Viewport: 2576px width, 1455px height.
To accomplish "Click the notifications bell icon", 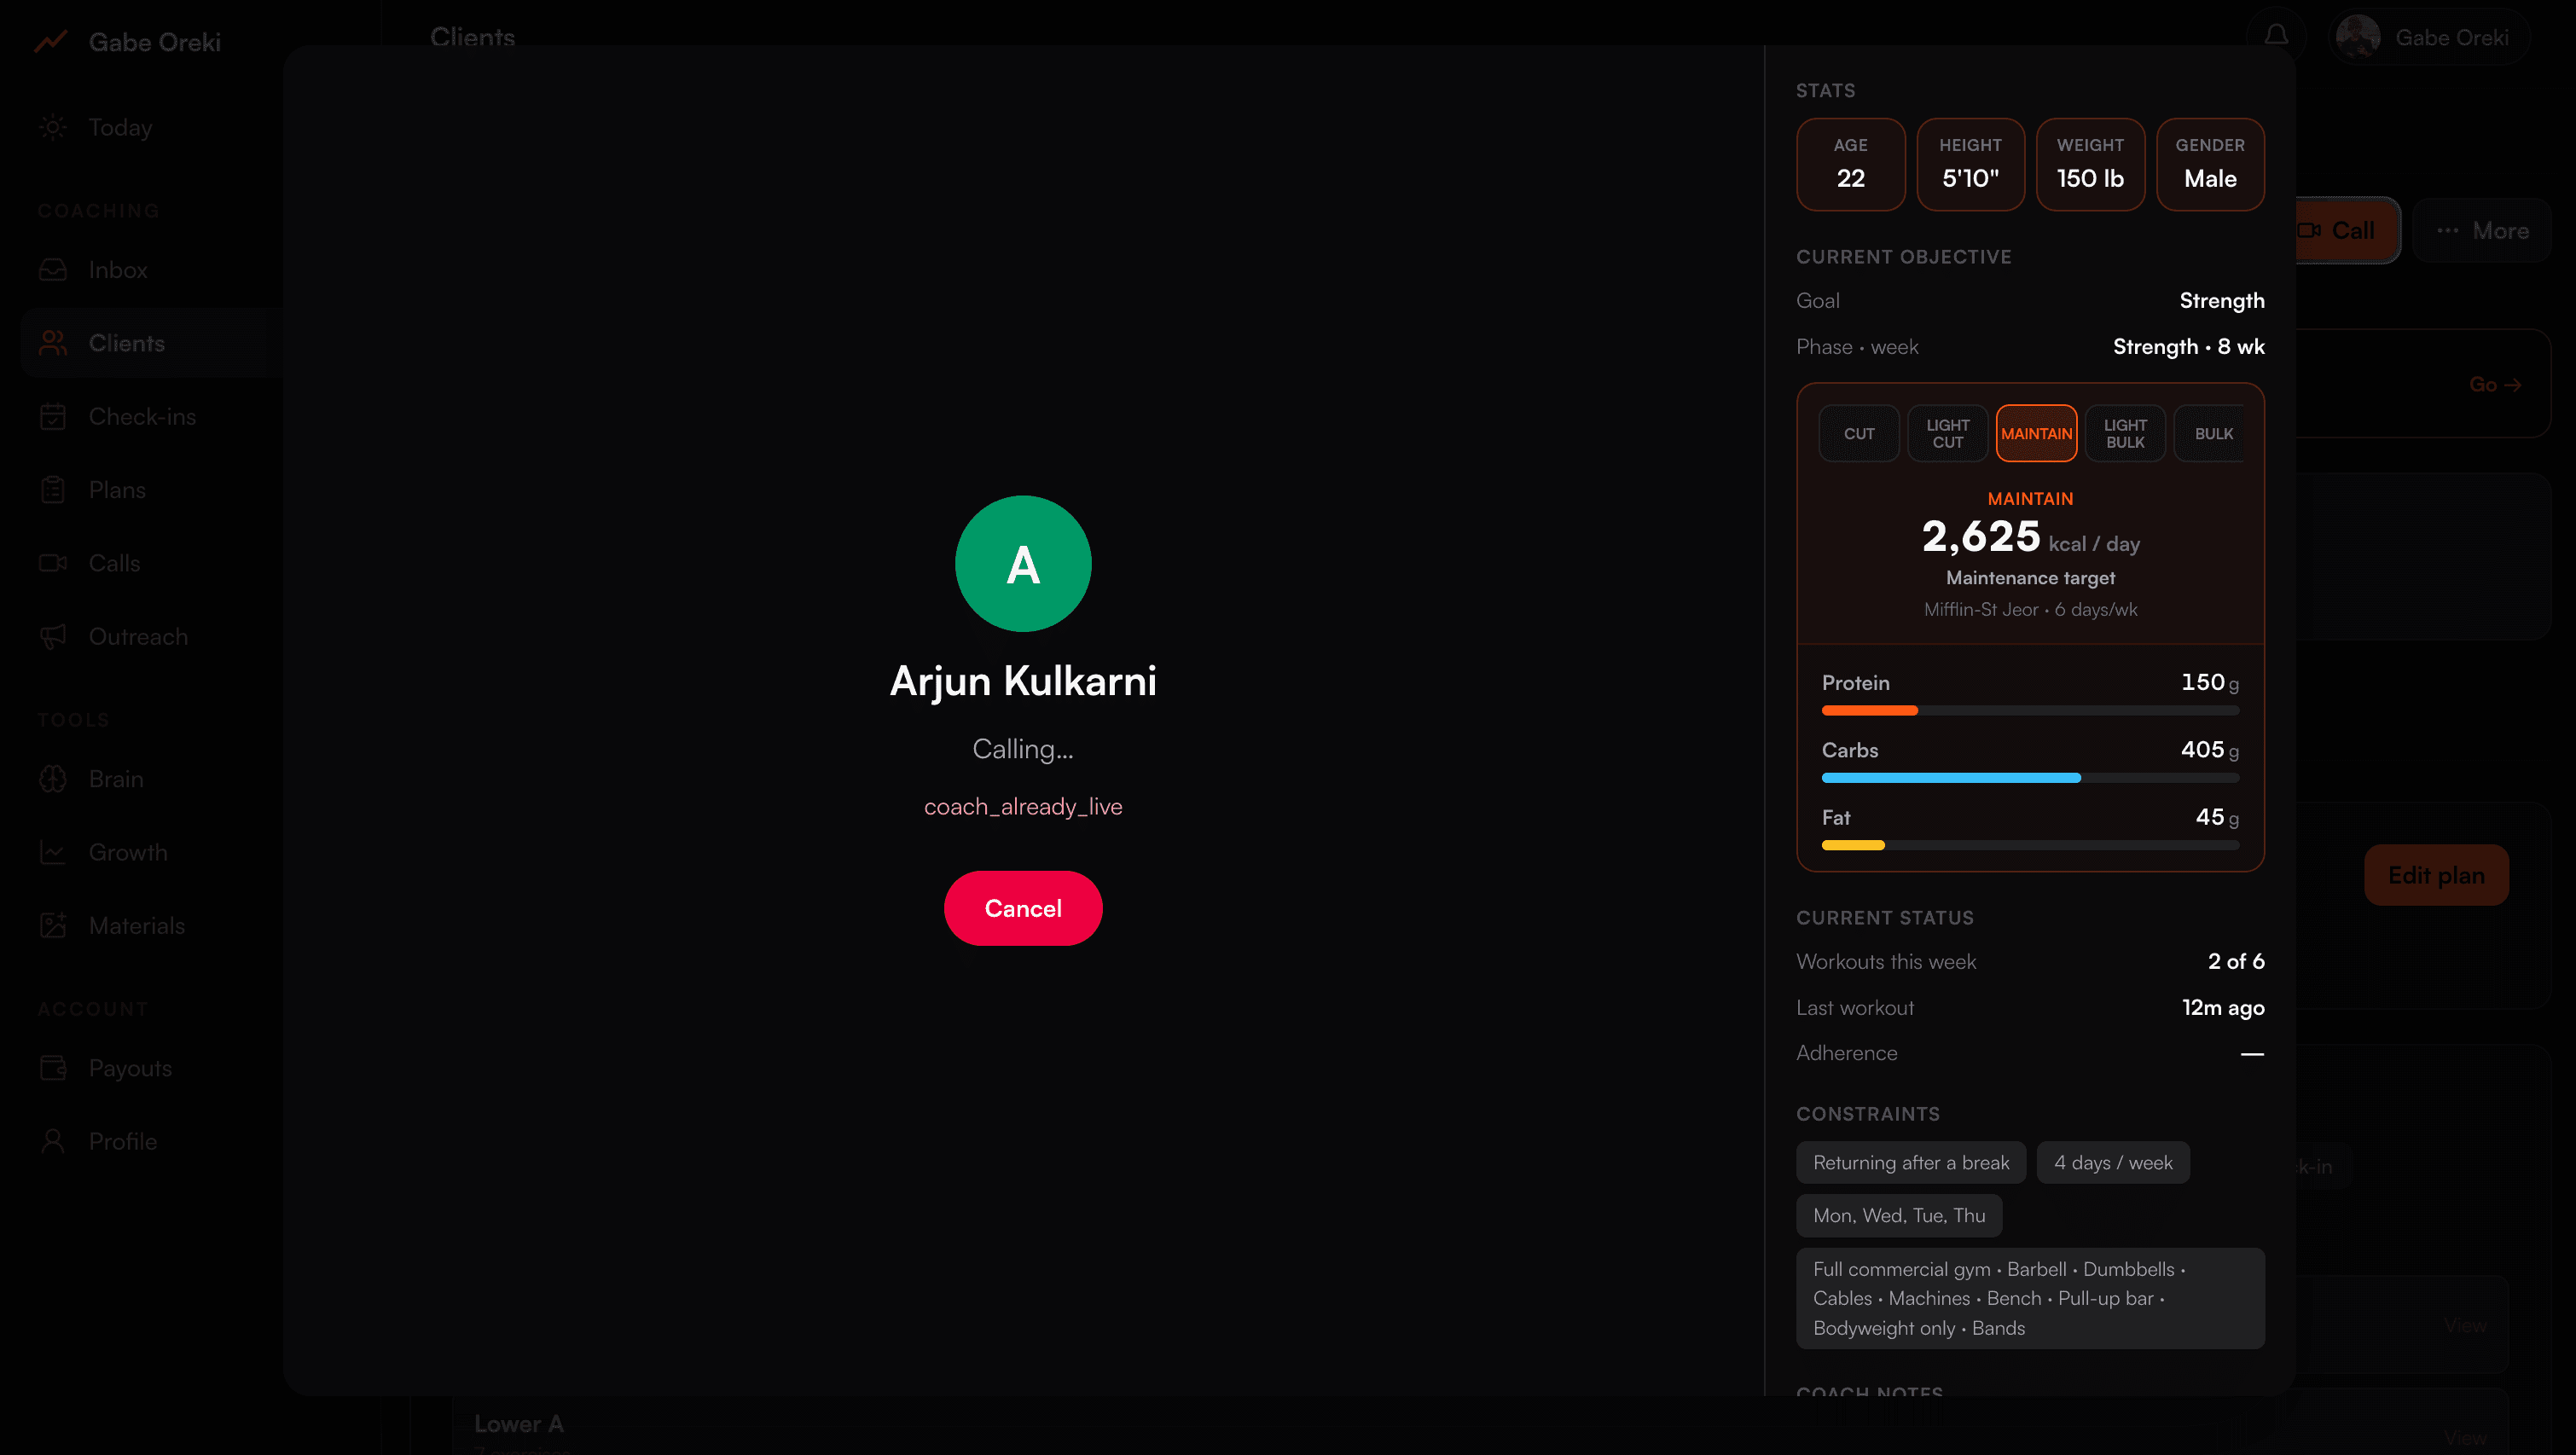I will coord(2276,36).
